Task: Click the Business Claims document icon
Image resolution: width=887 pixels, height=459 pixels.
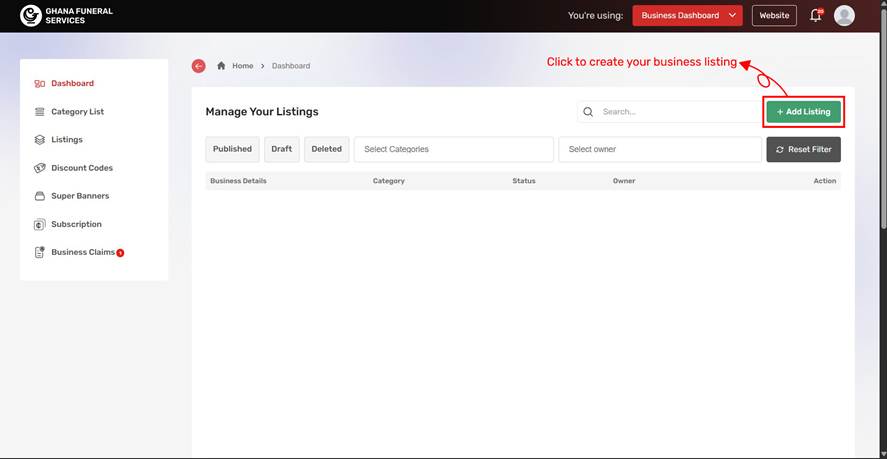Action: 40,252
